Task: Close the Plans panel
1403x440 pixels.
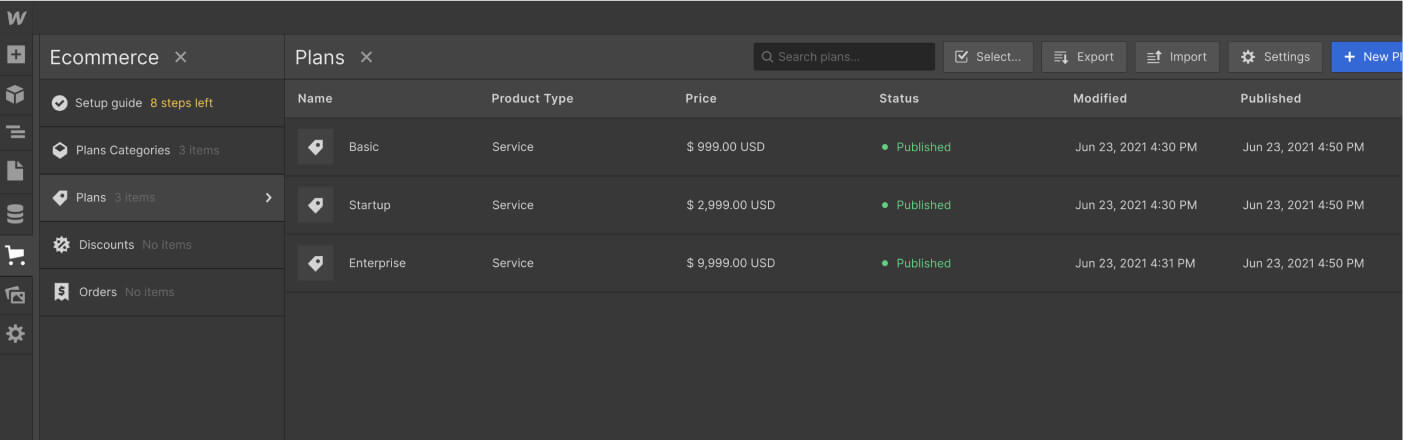Action: point(366,57)
